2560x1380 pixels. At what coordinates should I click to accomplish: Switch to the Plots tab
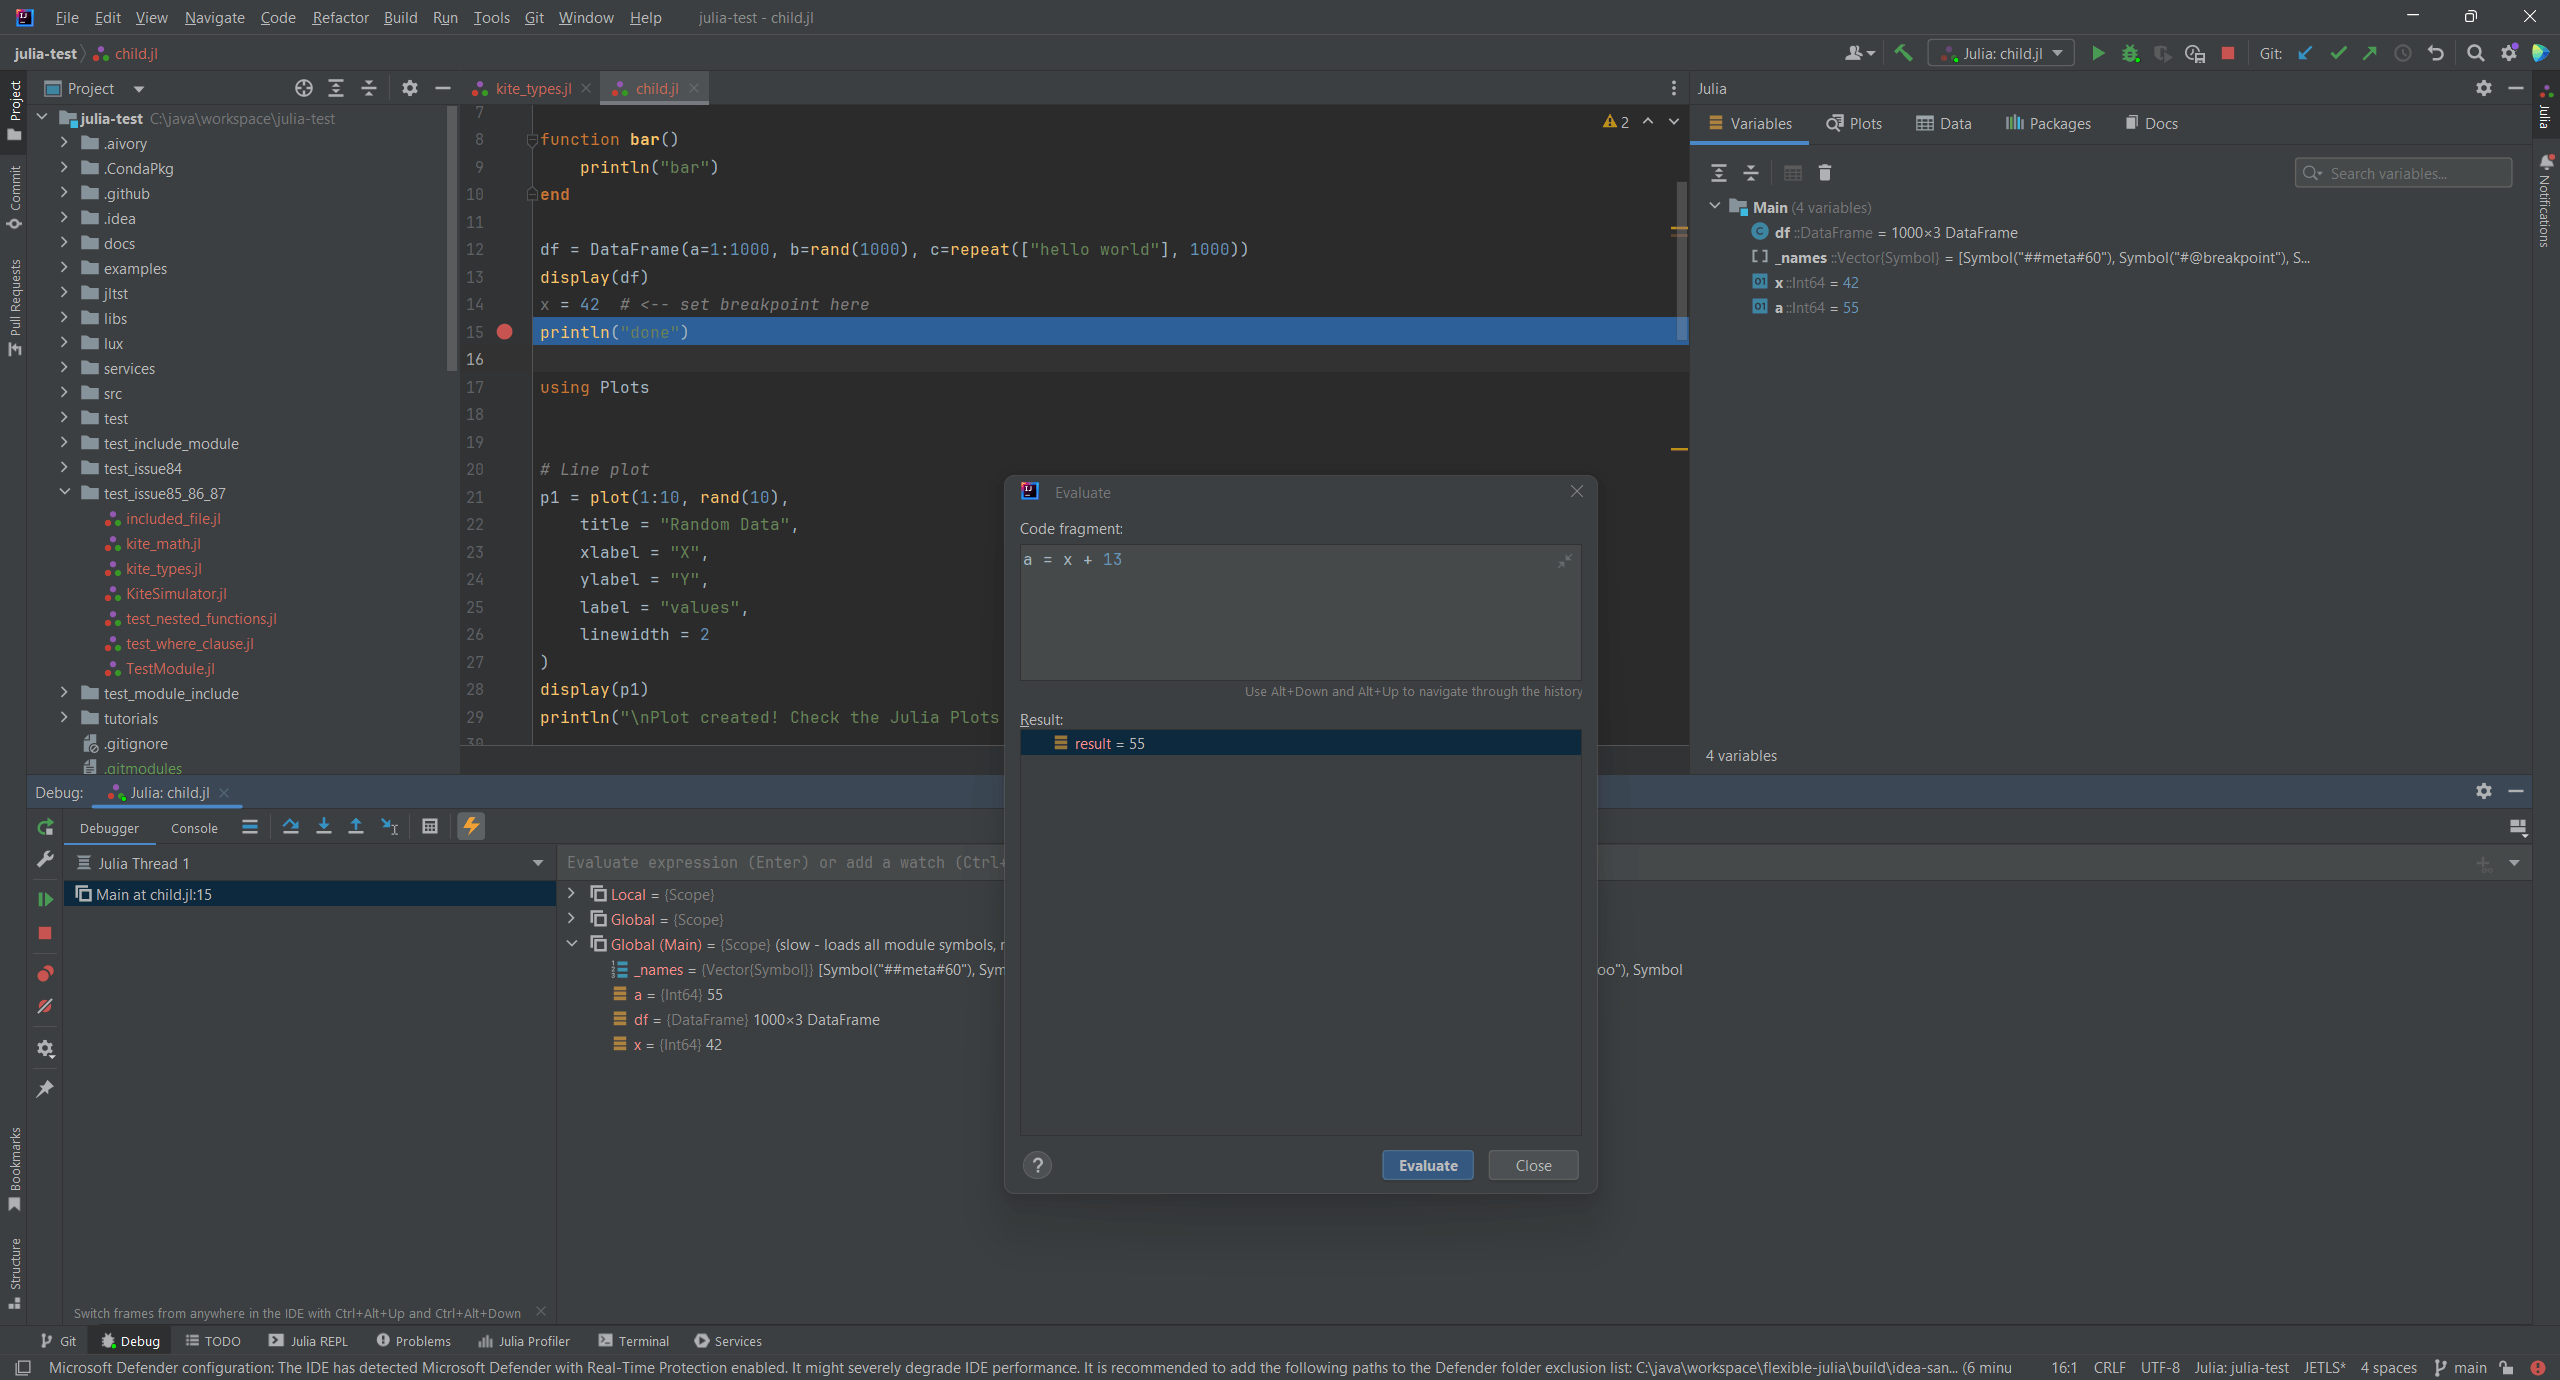coord(1854,123)
